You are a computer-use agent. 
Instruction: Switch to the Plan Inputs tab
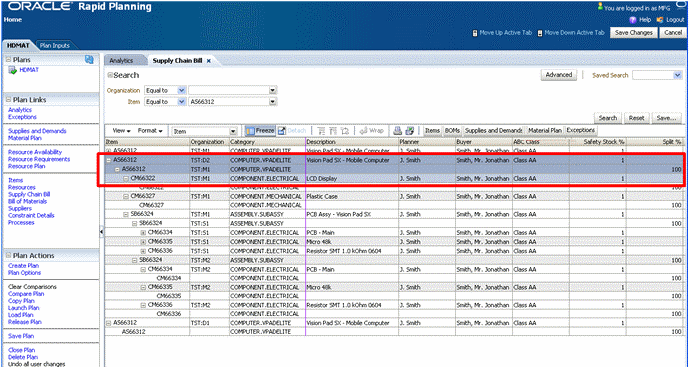click(55, 45)
